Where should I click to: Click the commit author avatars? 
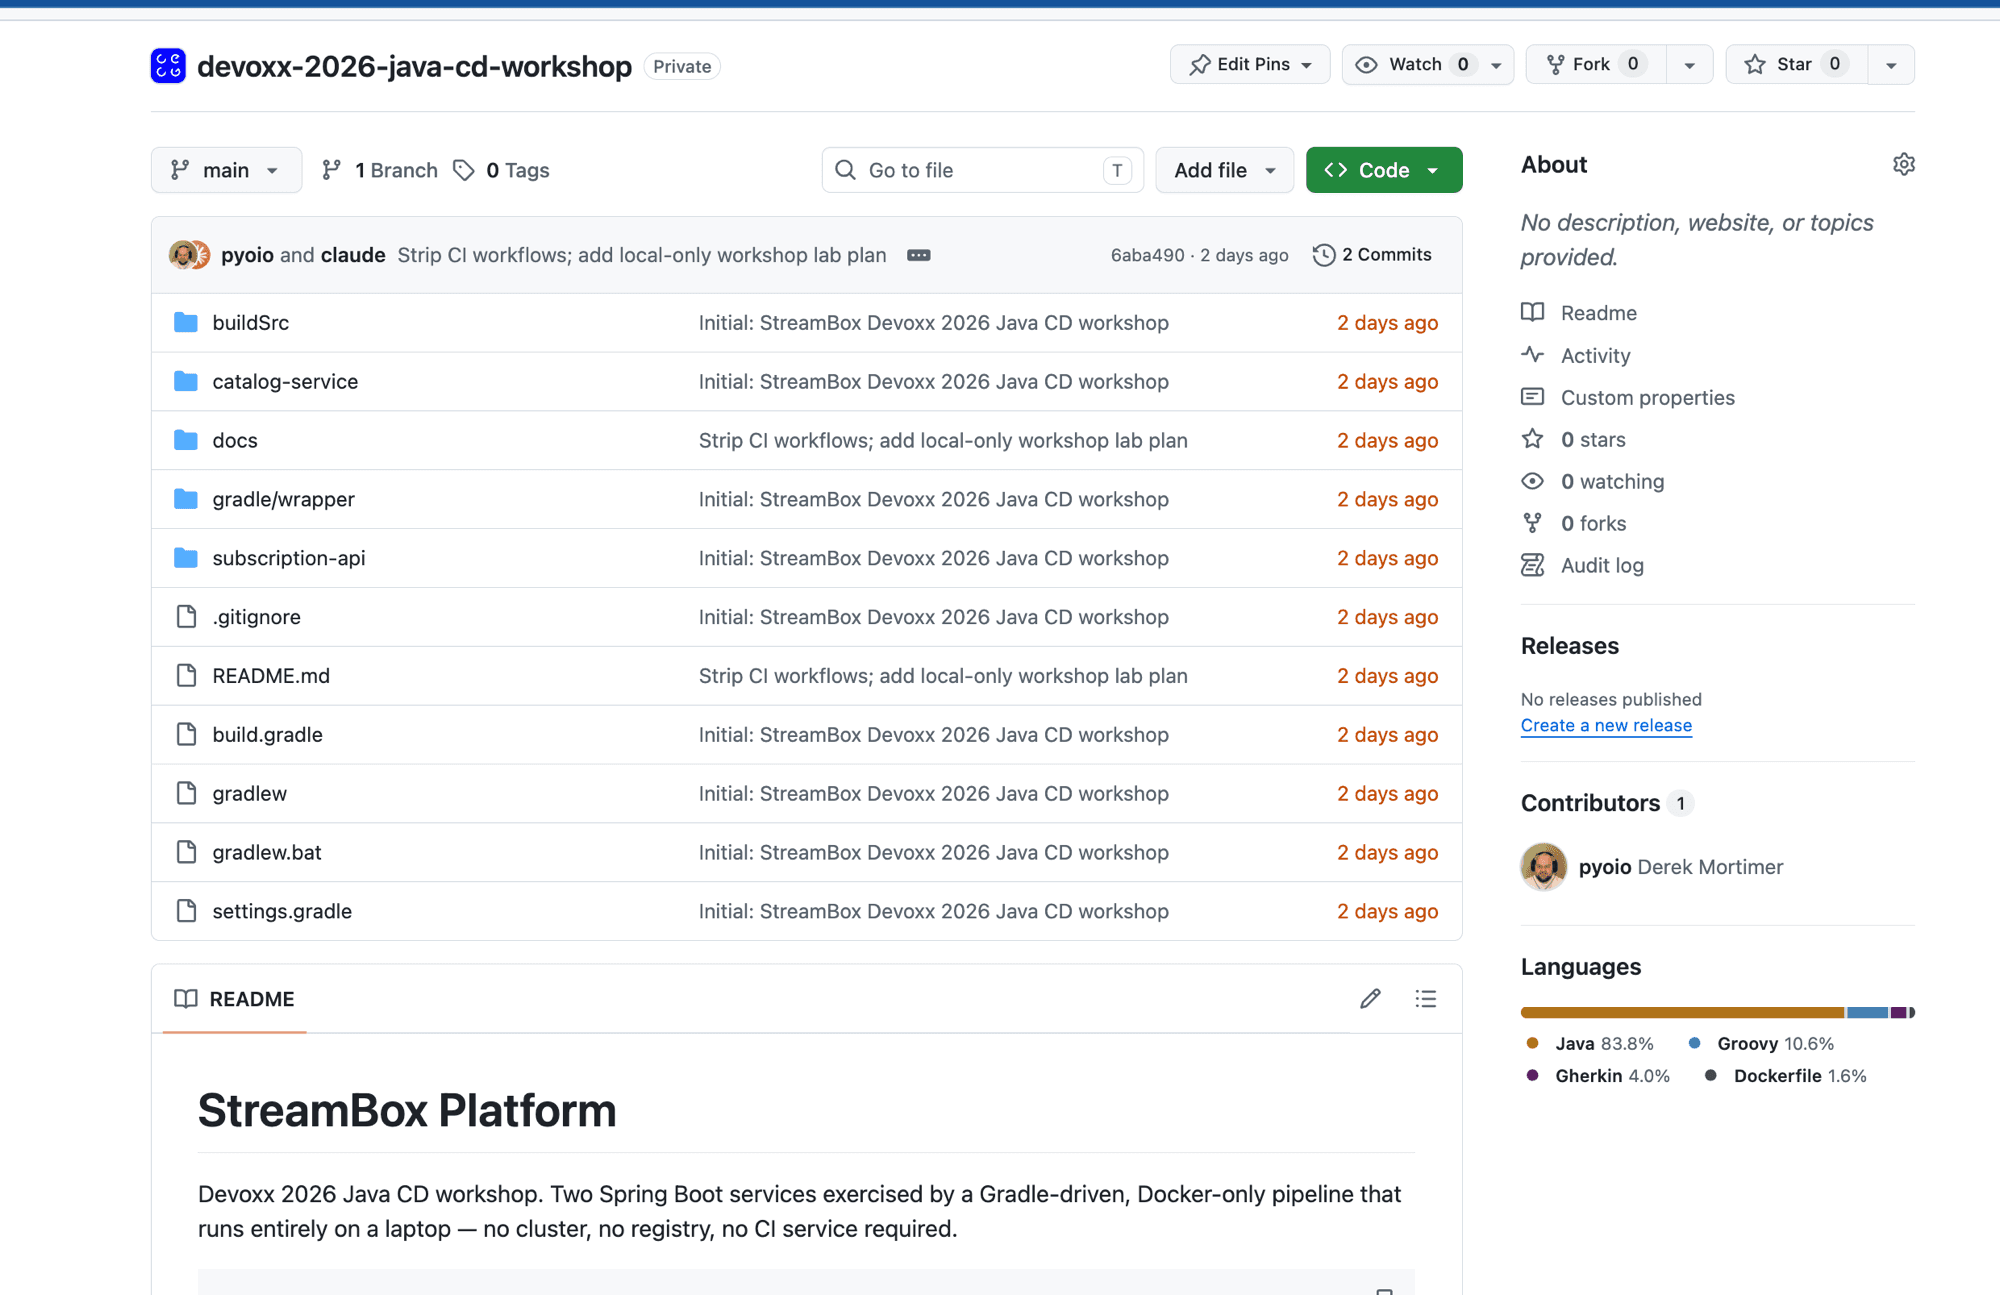pos(189,255)
